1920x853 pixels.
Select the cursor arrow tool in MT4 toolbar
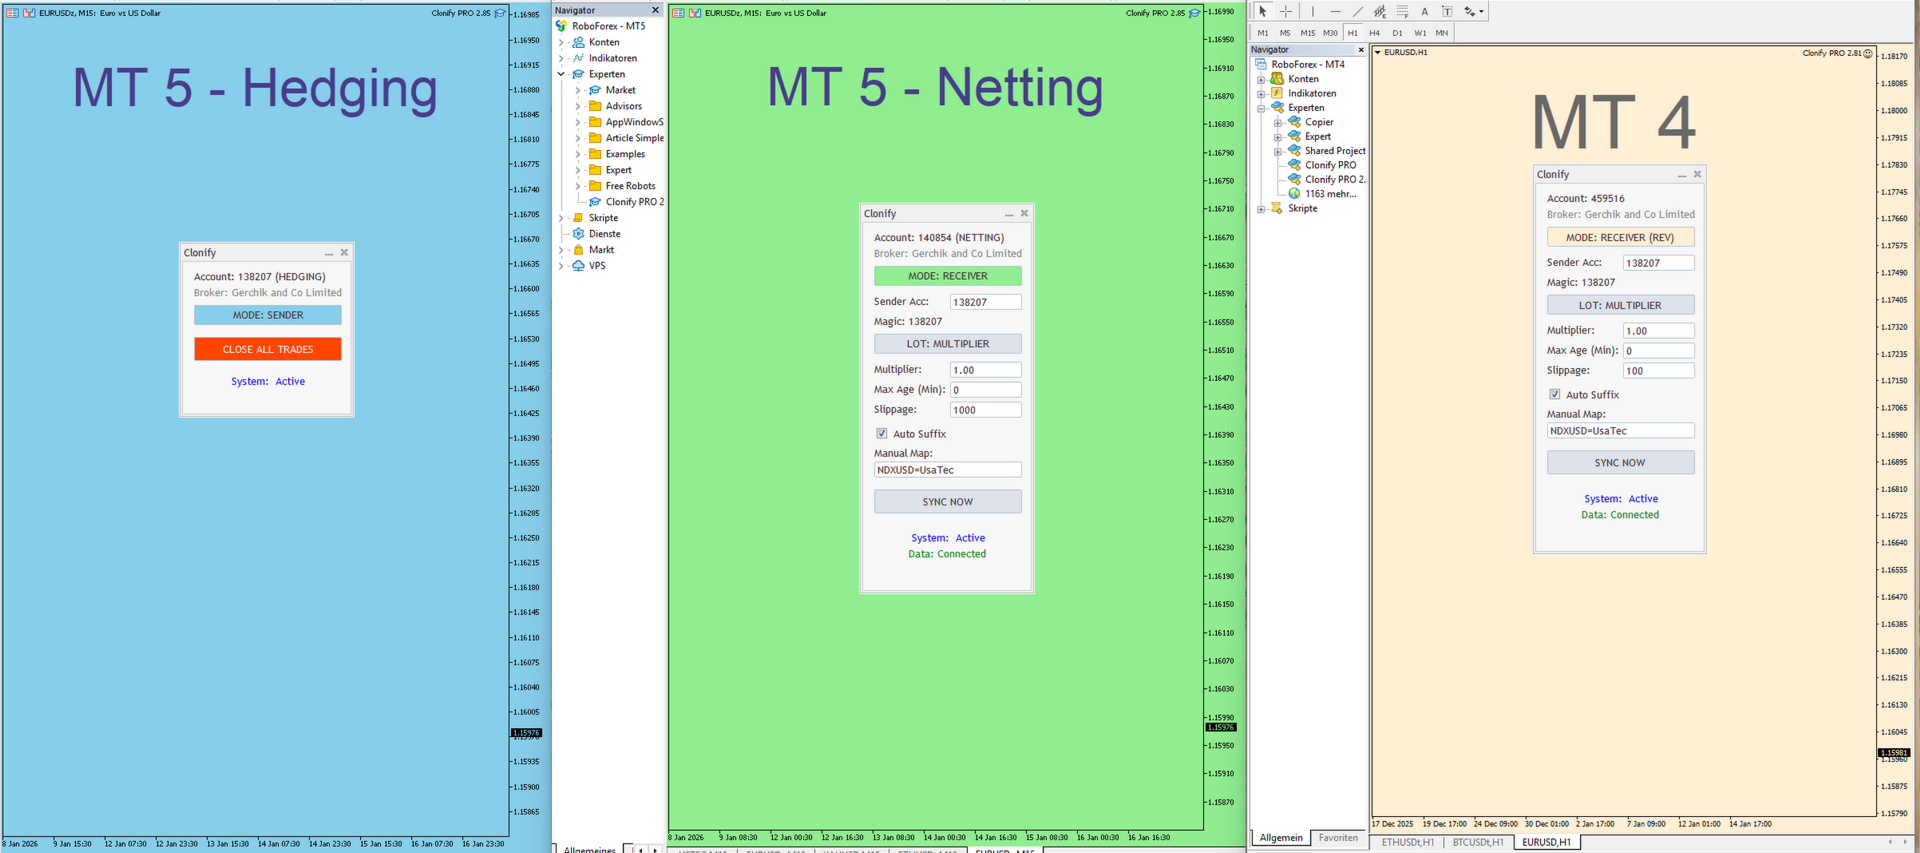[x=1263, y=11]
